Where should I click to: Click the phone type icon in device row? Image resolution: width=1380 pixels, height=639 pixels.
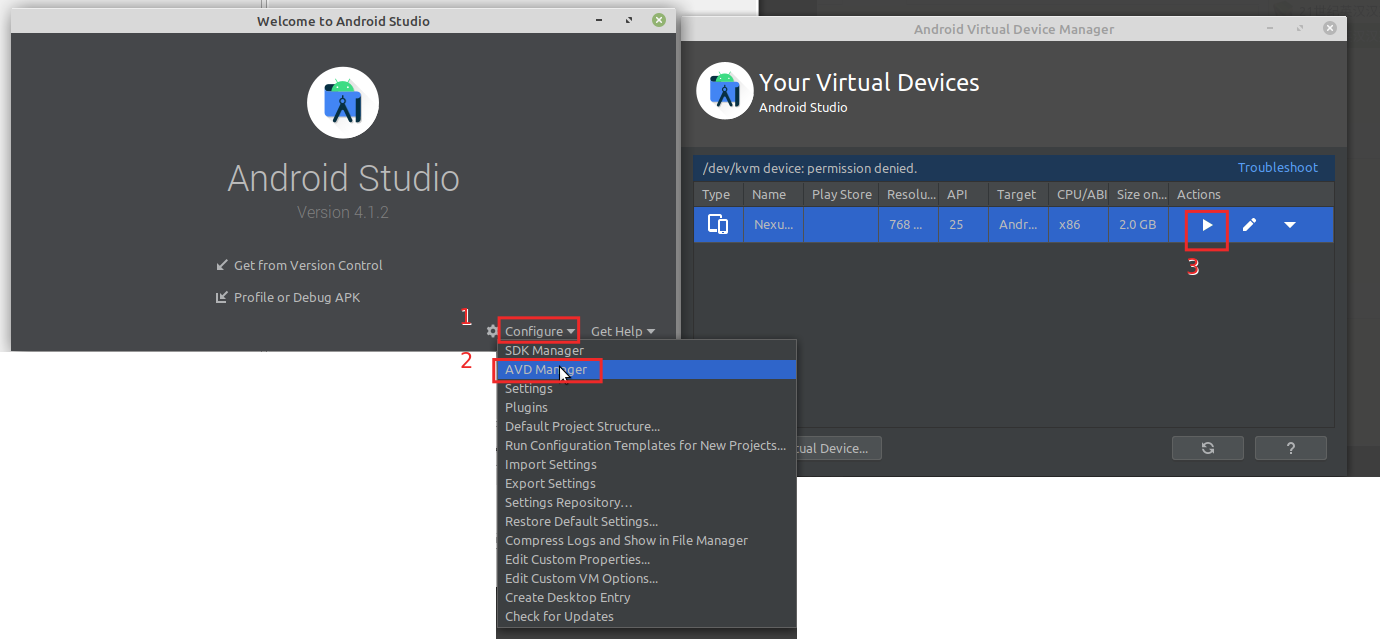click(718, 225)
